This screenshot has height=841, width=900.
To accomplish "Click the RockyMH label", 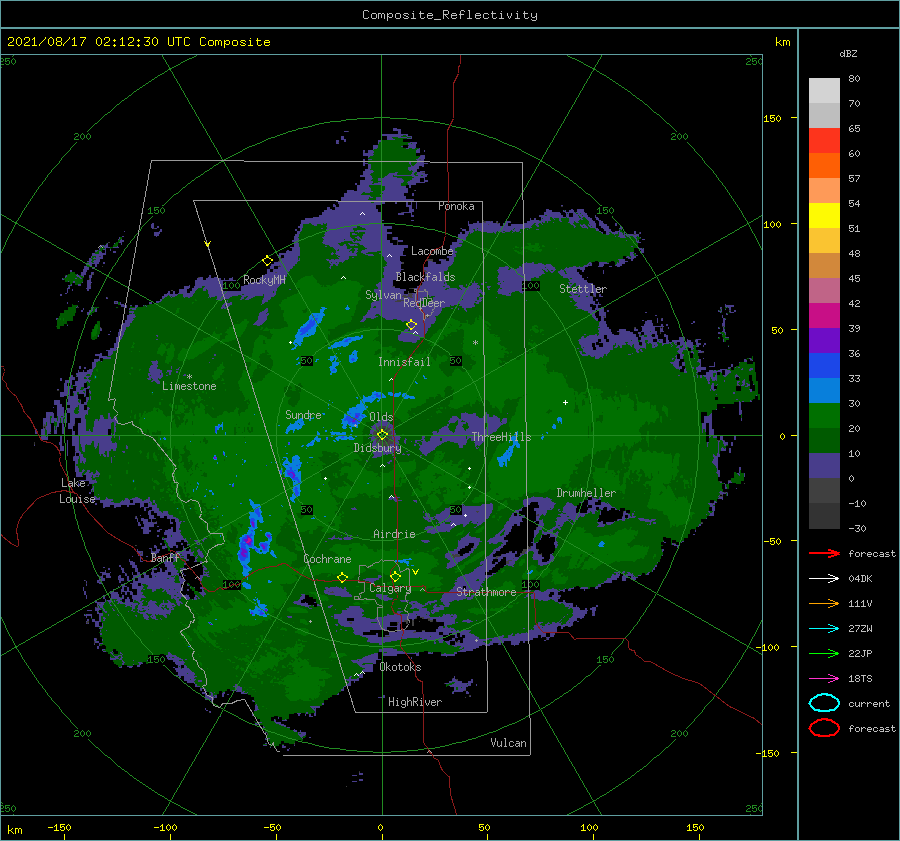I will (264, 280).
